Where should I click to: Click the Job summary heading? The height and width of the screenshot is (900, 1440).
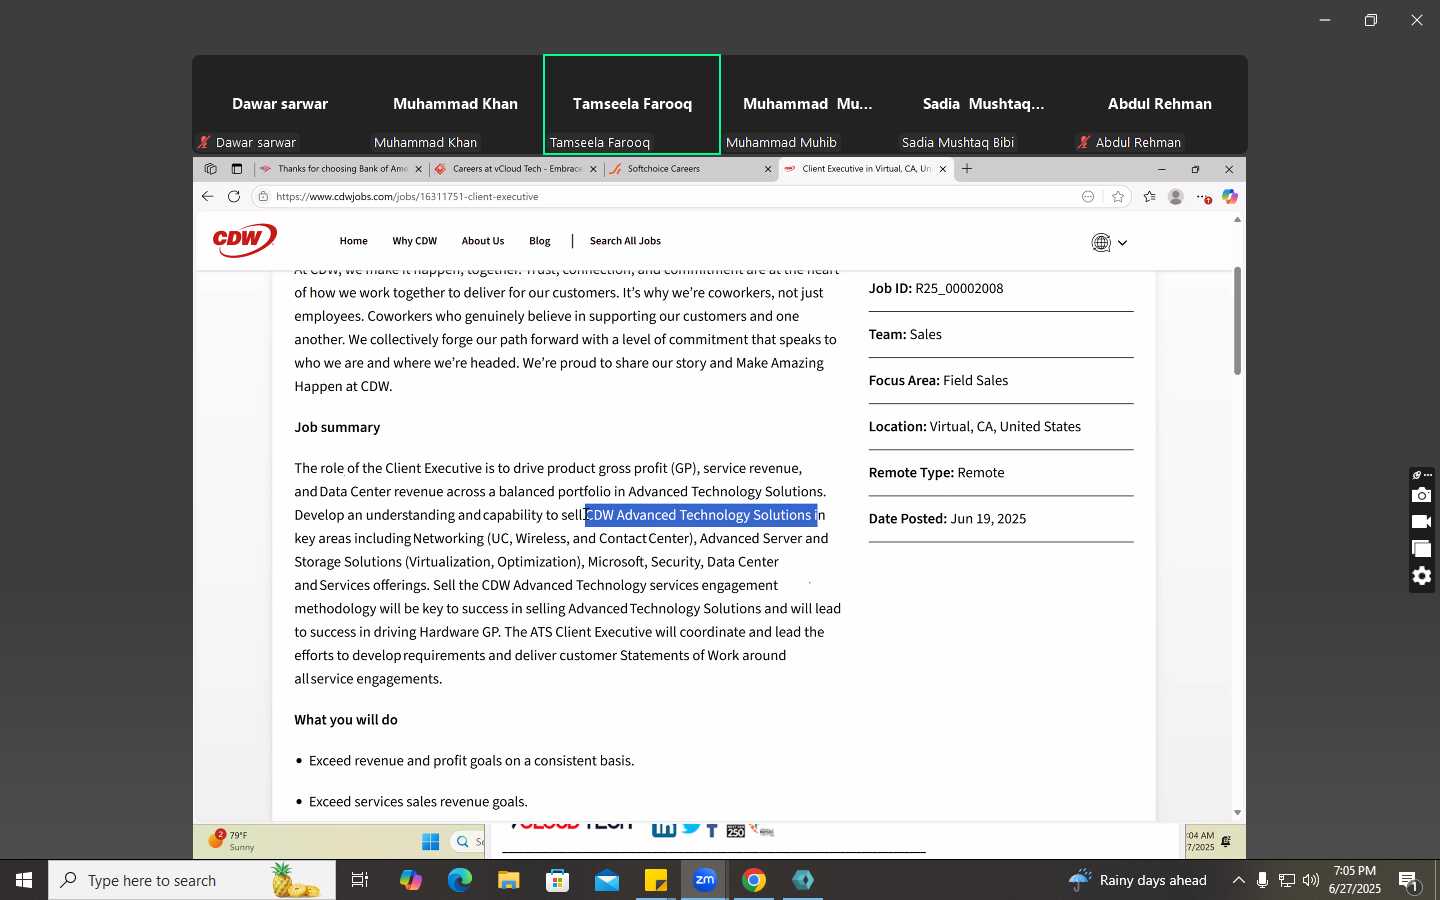tap(337, 427)
